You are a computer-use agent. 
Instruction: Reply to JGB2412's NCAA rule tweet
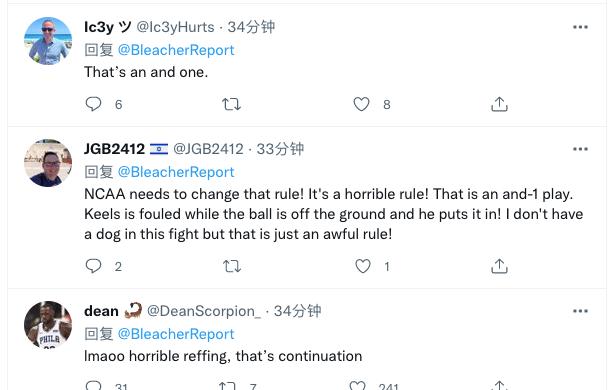(x=93, y=266)
